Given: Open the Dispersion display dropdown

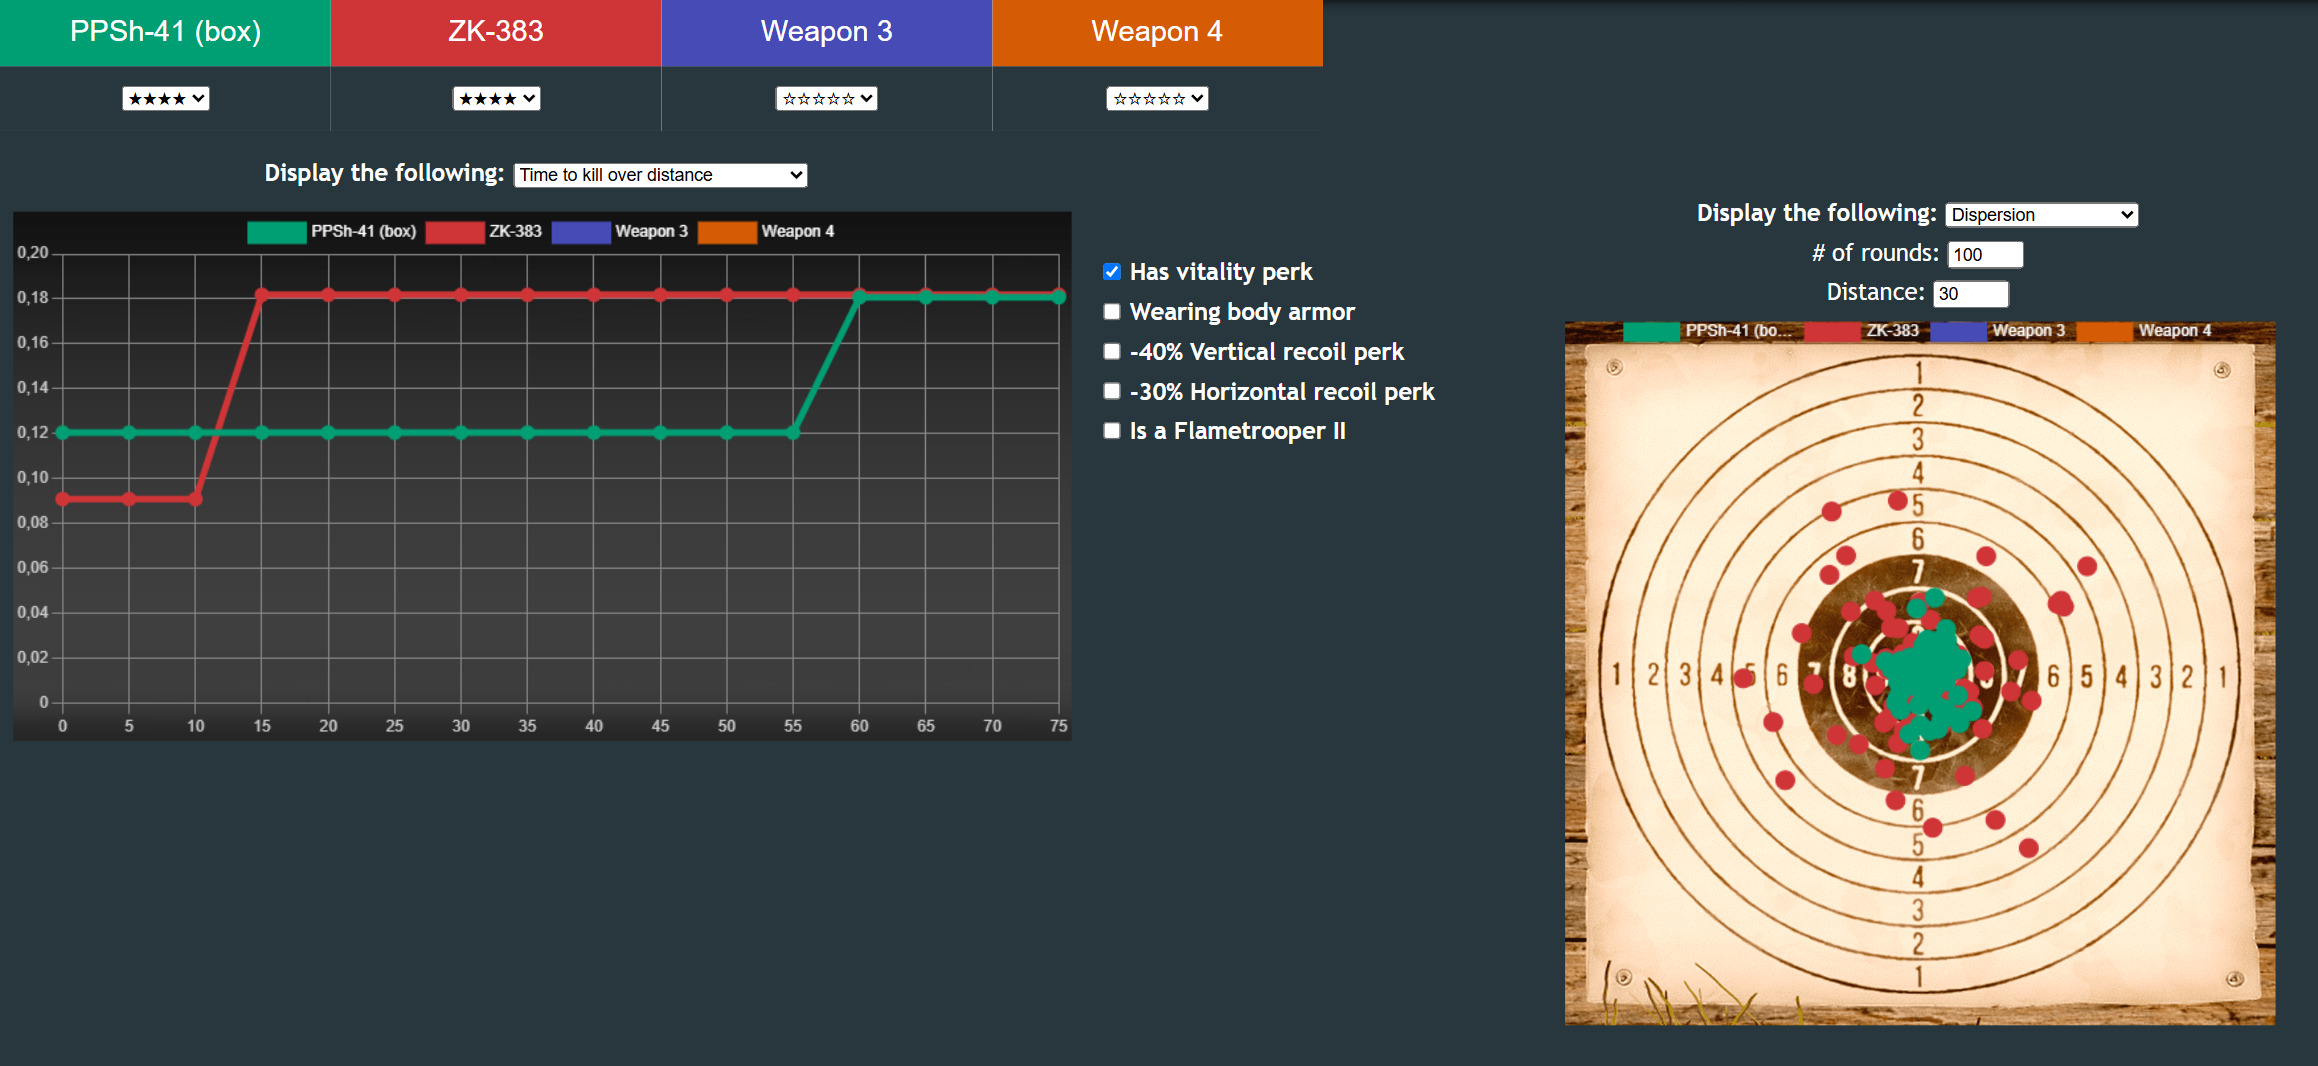Looking at the screenshot, I should click(2041, 215).
